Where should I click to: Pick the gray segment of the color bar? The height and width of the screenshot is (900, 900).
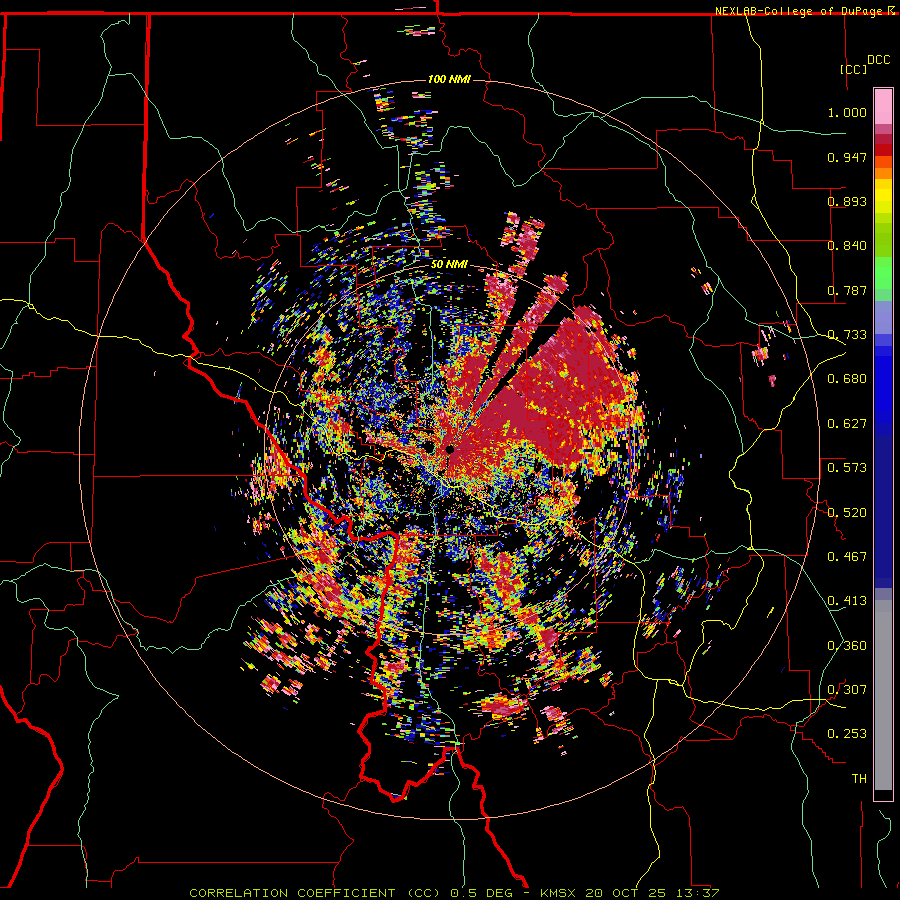pos(883,695)
